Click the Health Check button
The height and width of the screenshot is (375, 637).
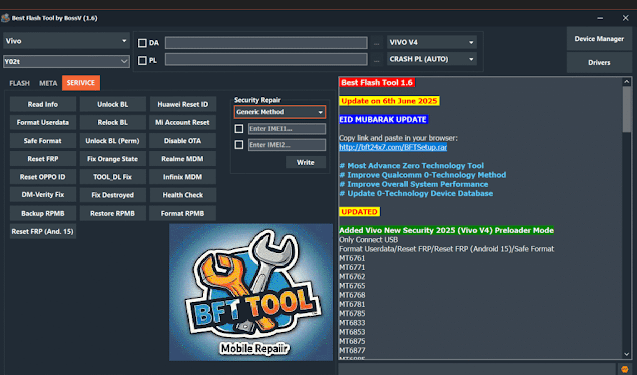pyautogui.click(x=182, y=195)
